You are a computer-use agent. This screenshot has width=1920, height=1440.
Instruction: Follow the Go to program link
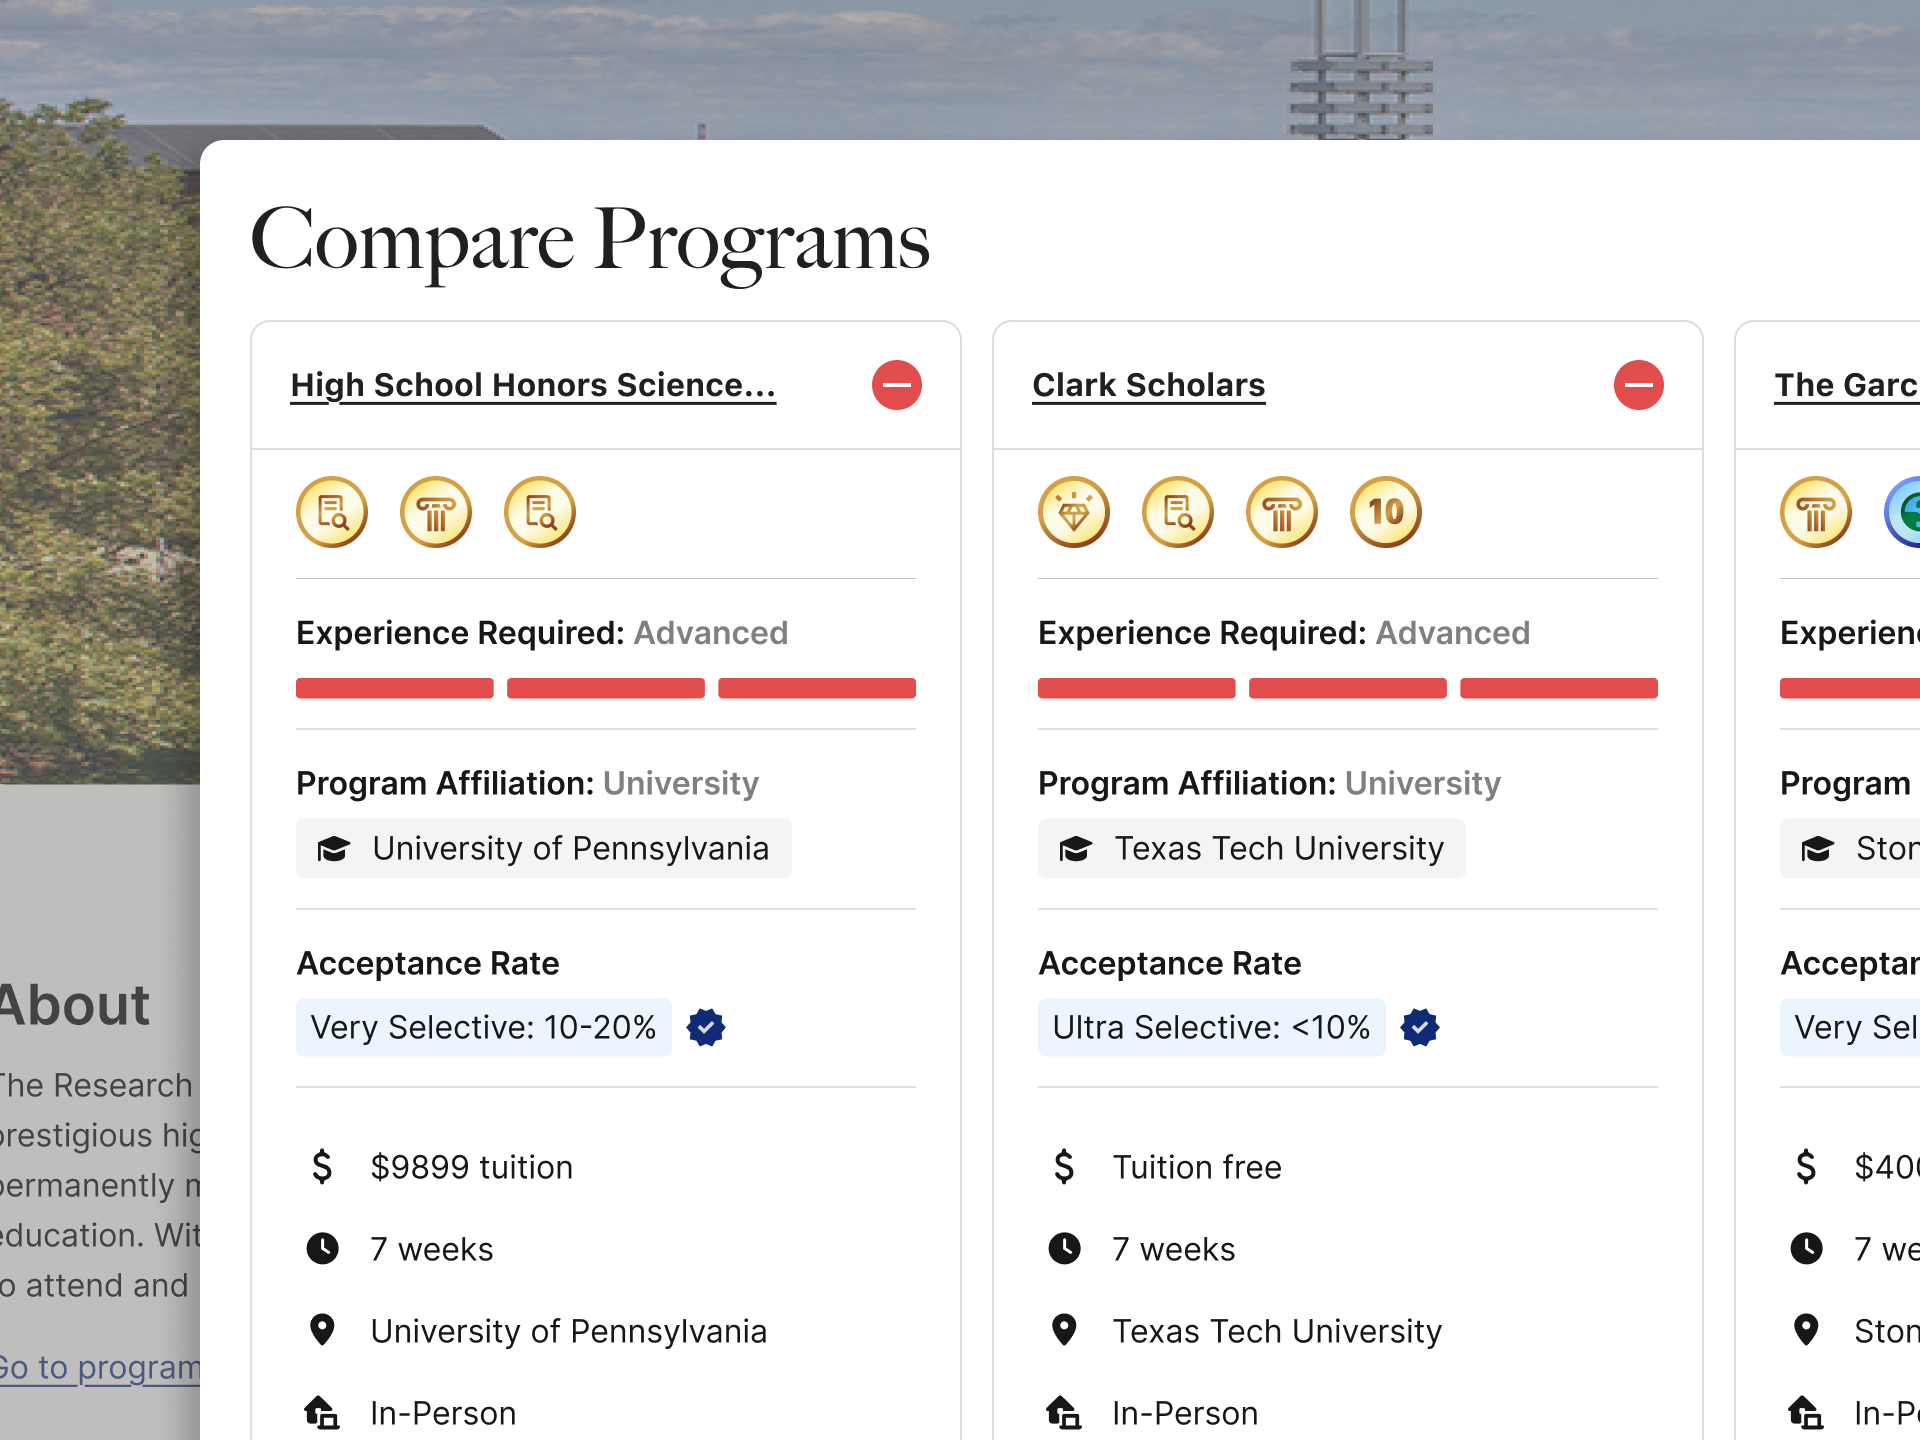[x=100, y=1367]
